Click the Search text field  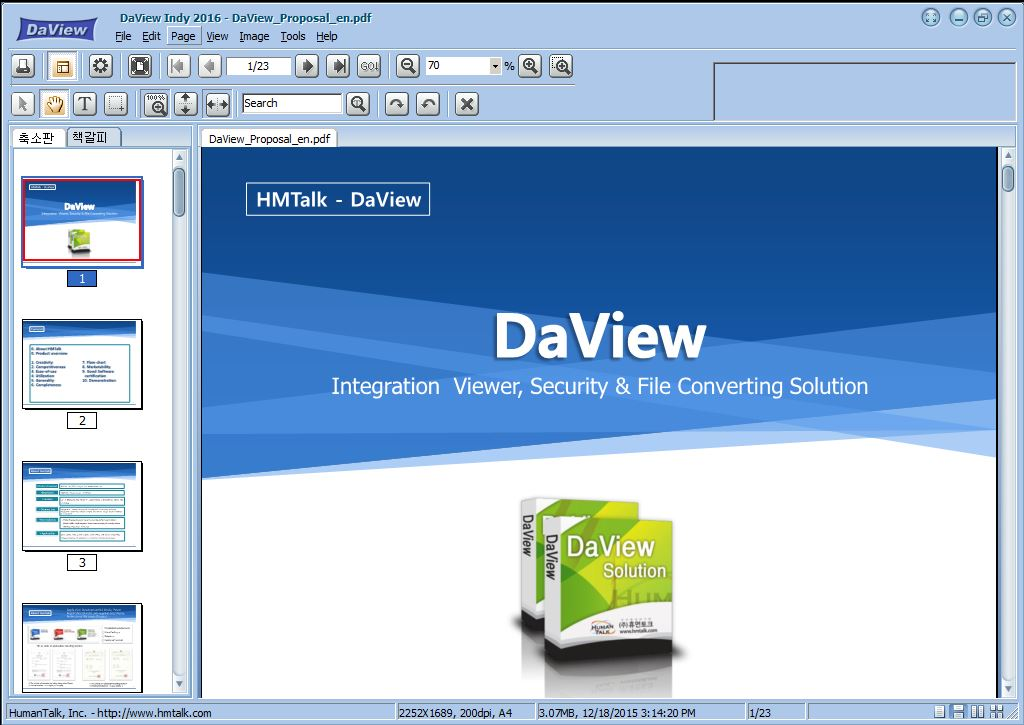click(292, 103)
